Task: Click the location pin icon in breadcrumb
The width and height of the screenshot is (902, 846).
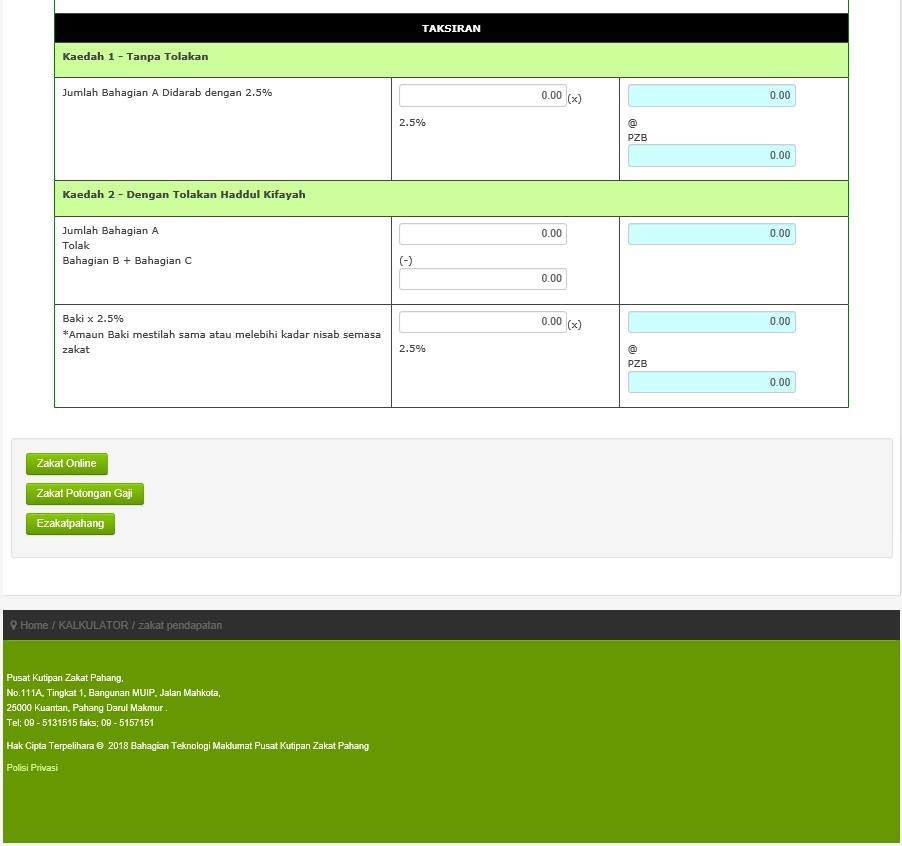Action: coord(14,625)
